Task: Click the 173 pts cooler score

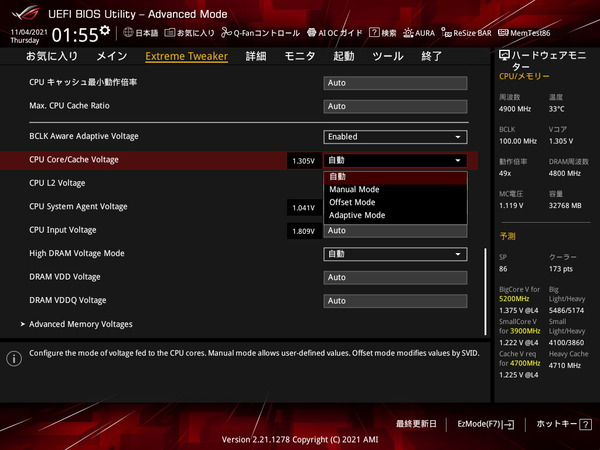Action: click(x=561, y=269)
